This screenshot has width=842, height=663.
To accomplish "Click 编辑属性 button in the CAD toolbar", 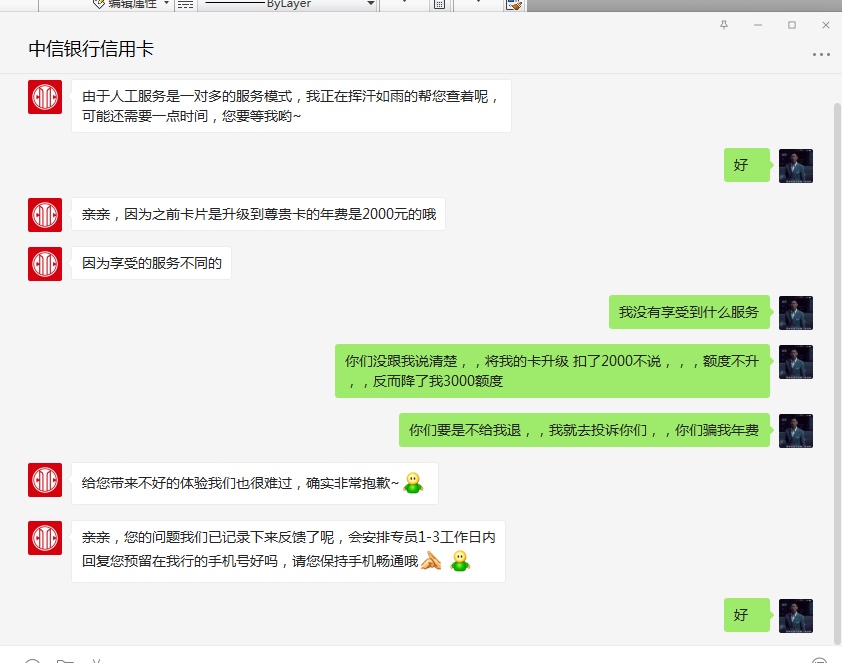I will [x=126, y=4].
